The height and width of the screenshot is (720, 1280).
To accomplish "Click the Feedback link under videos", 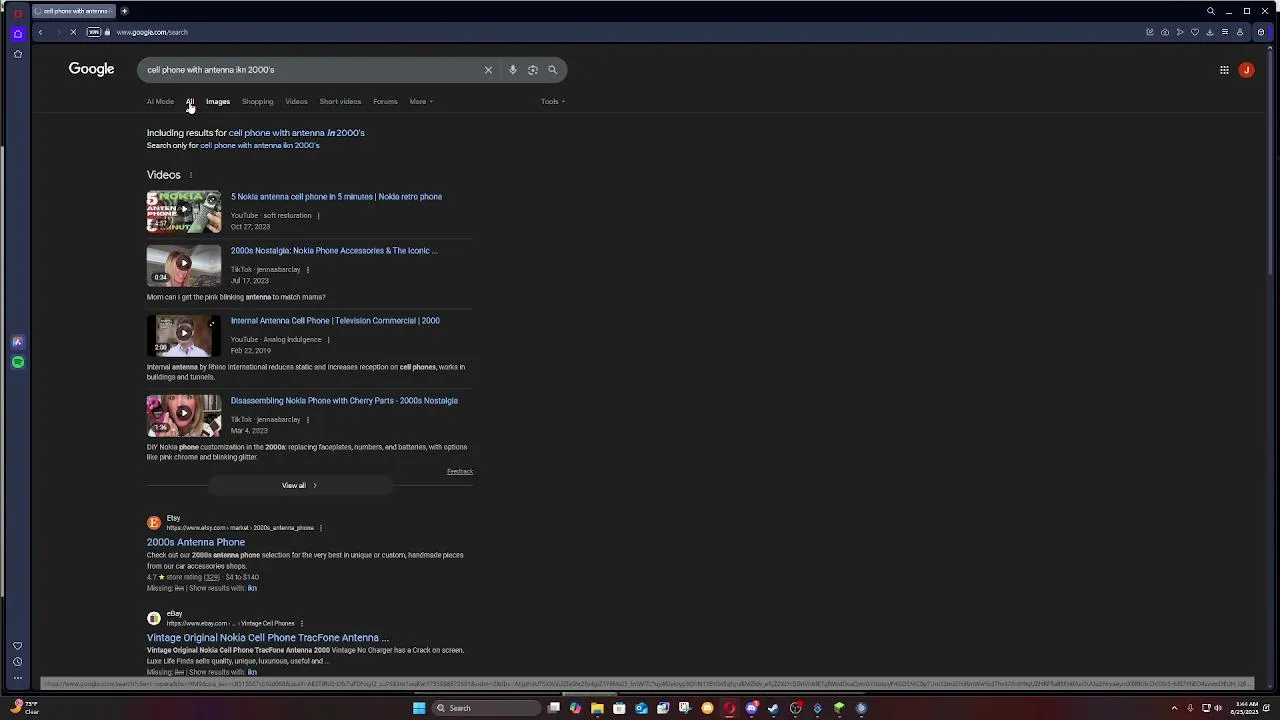I will click(460, 471).
